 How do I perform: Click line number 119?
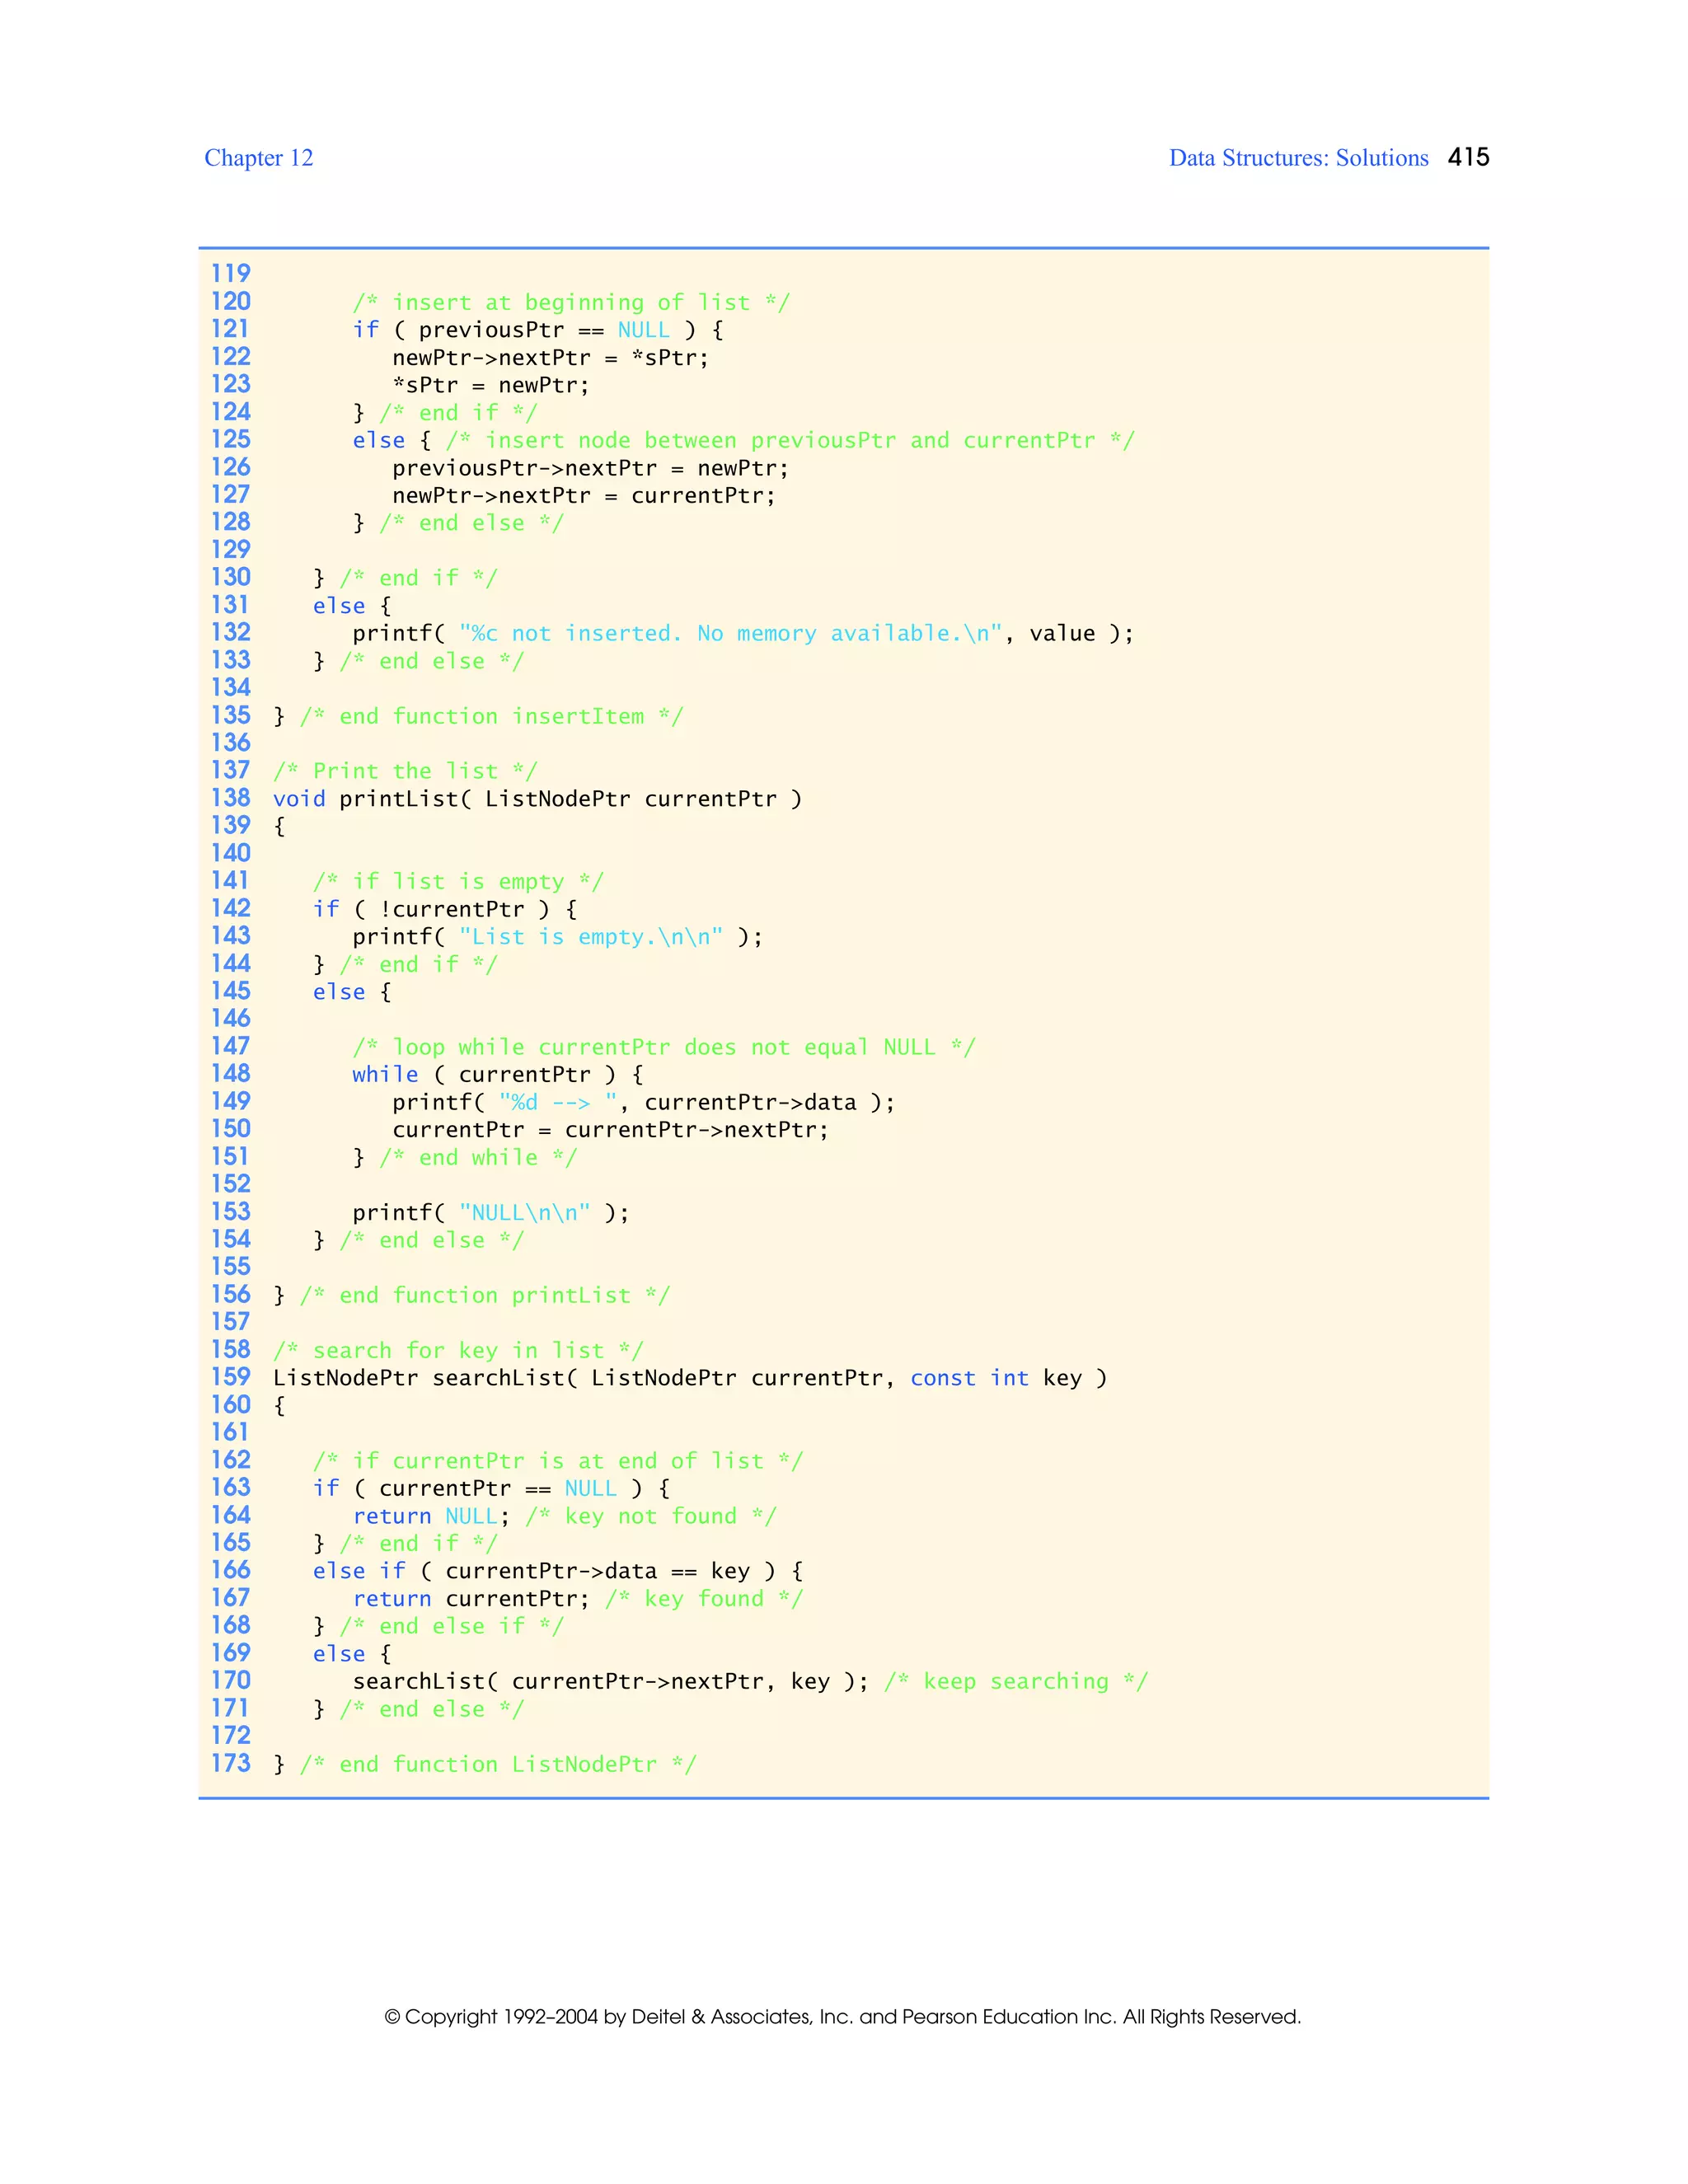[230, 274]
